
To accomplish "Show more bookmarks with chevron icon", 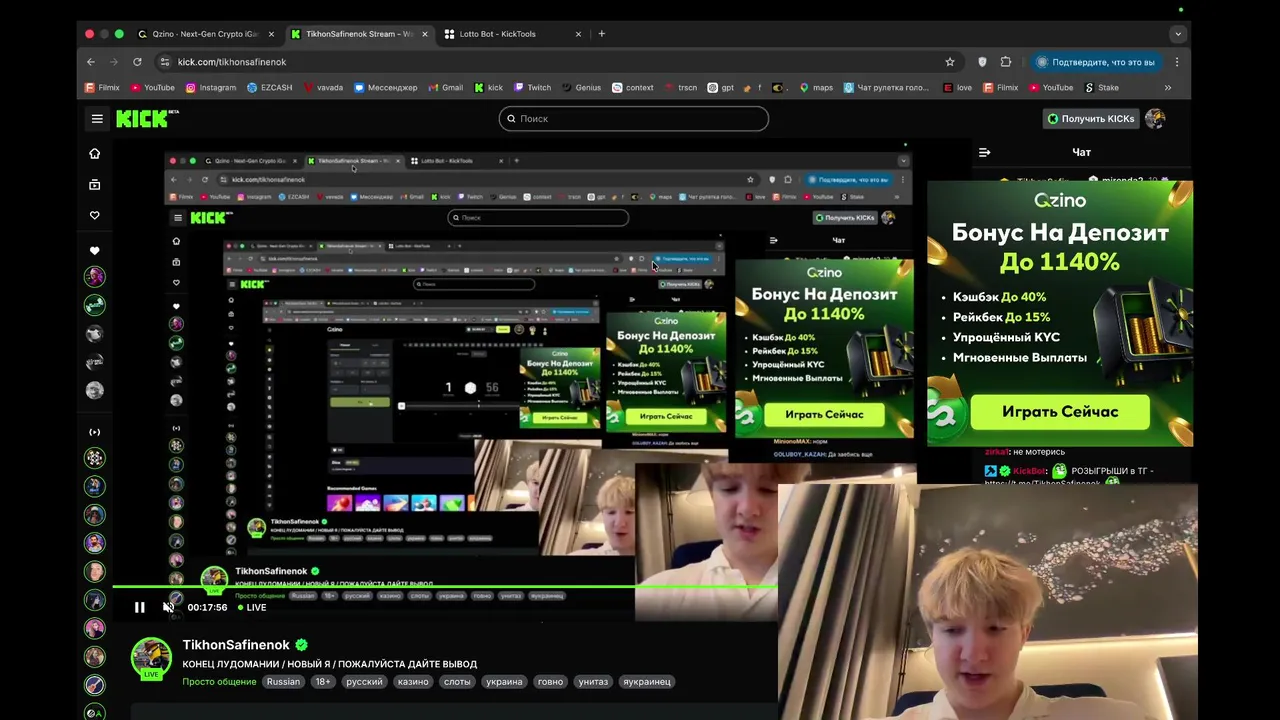I will (x=1168, y=88).
